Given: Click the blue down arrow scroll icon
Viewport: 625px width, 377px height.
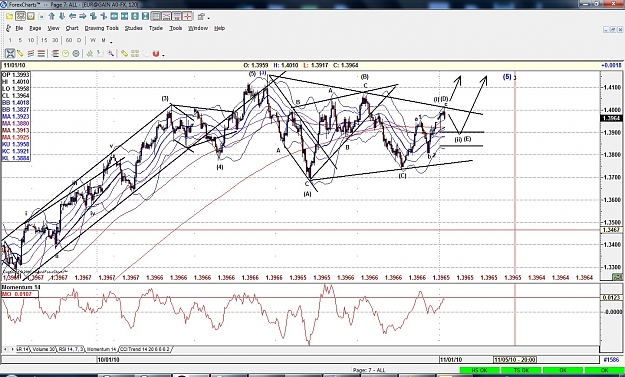Looking at the screenshot, I should tap(62, 16).
